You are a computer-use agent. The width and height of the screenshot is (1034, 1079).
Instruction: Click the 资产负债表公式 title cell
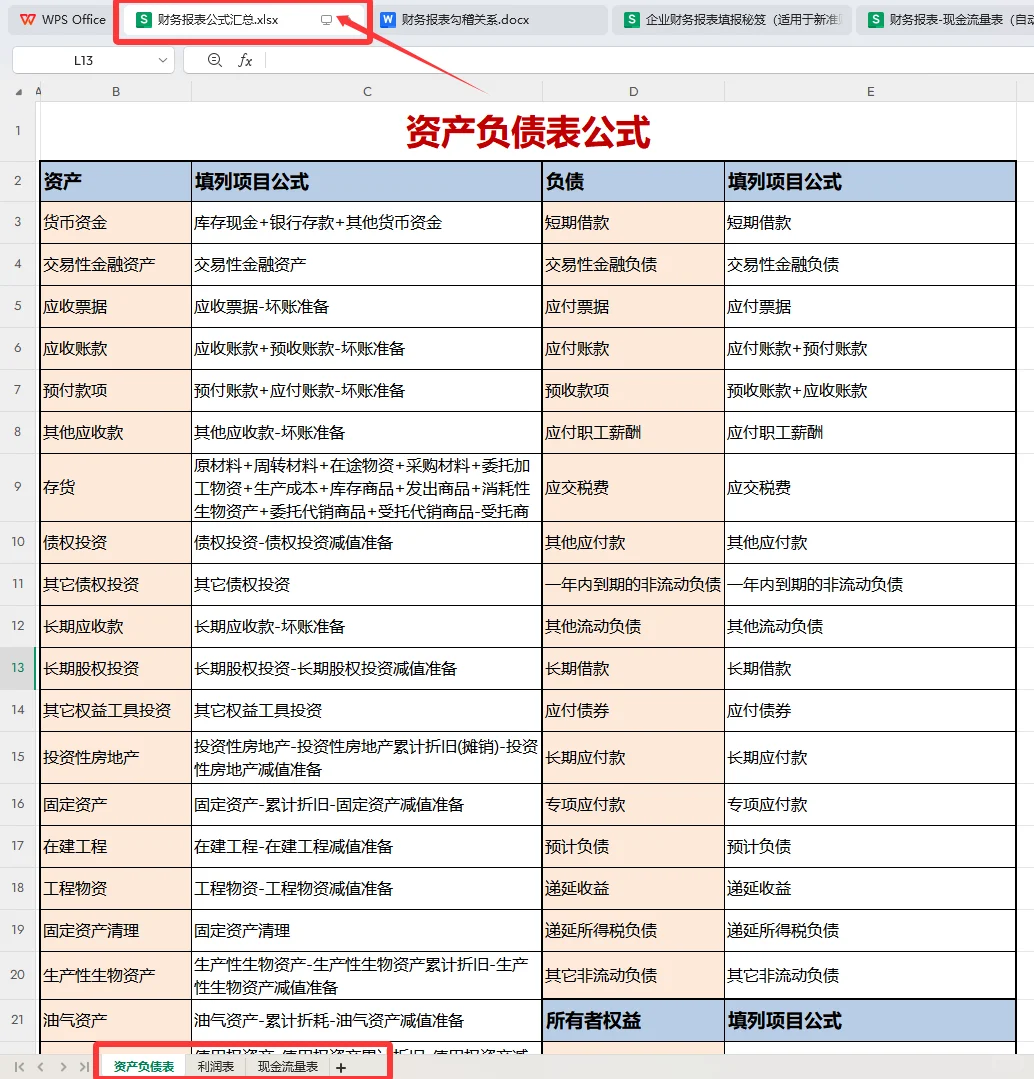click(528, 131)
